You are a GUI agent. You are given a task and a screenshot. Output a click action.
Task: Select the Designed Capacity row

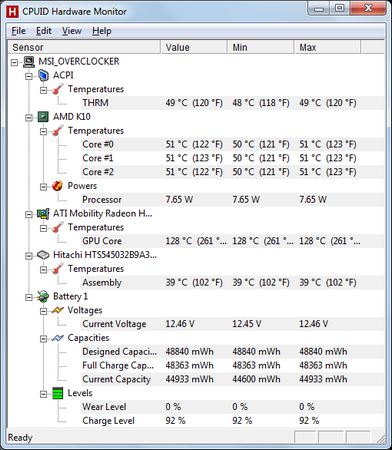232,352
